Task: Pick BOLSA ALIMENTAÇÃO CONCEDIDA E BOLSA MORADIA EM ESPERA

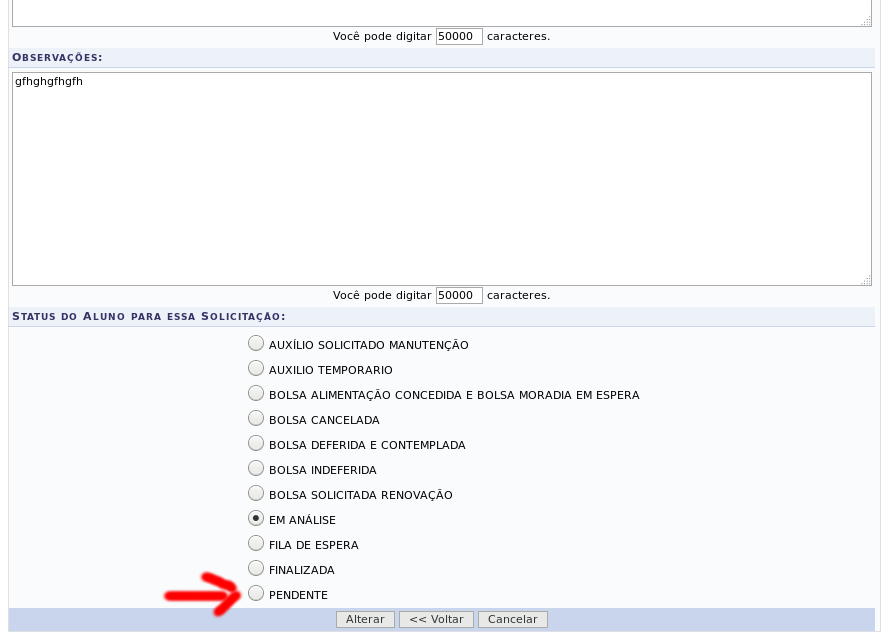Action: pyautogui.click(x=256, y=392)
